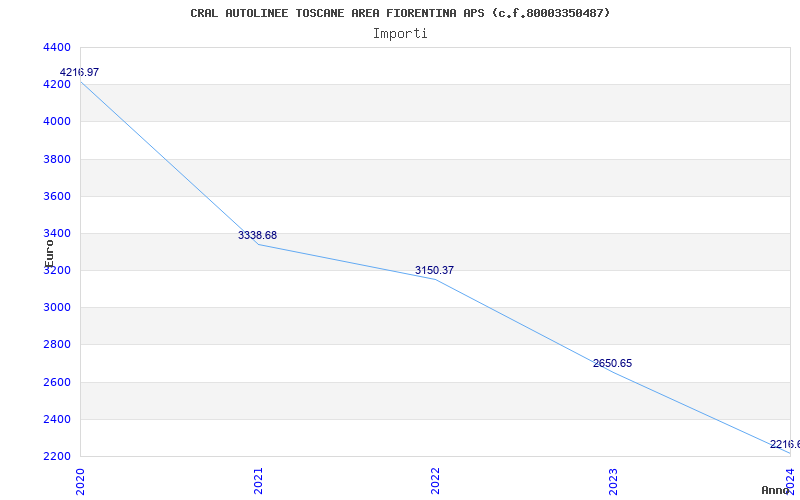
Task: Click the 4200 y-axis value
Action: [x=58, y=85]
